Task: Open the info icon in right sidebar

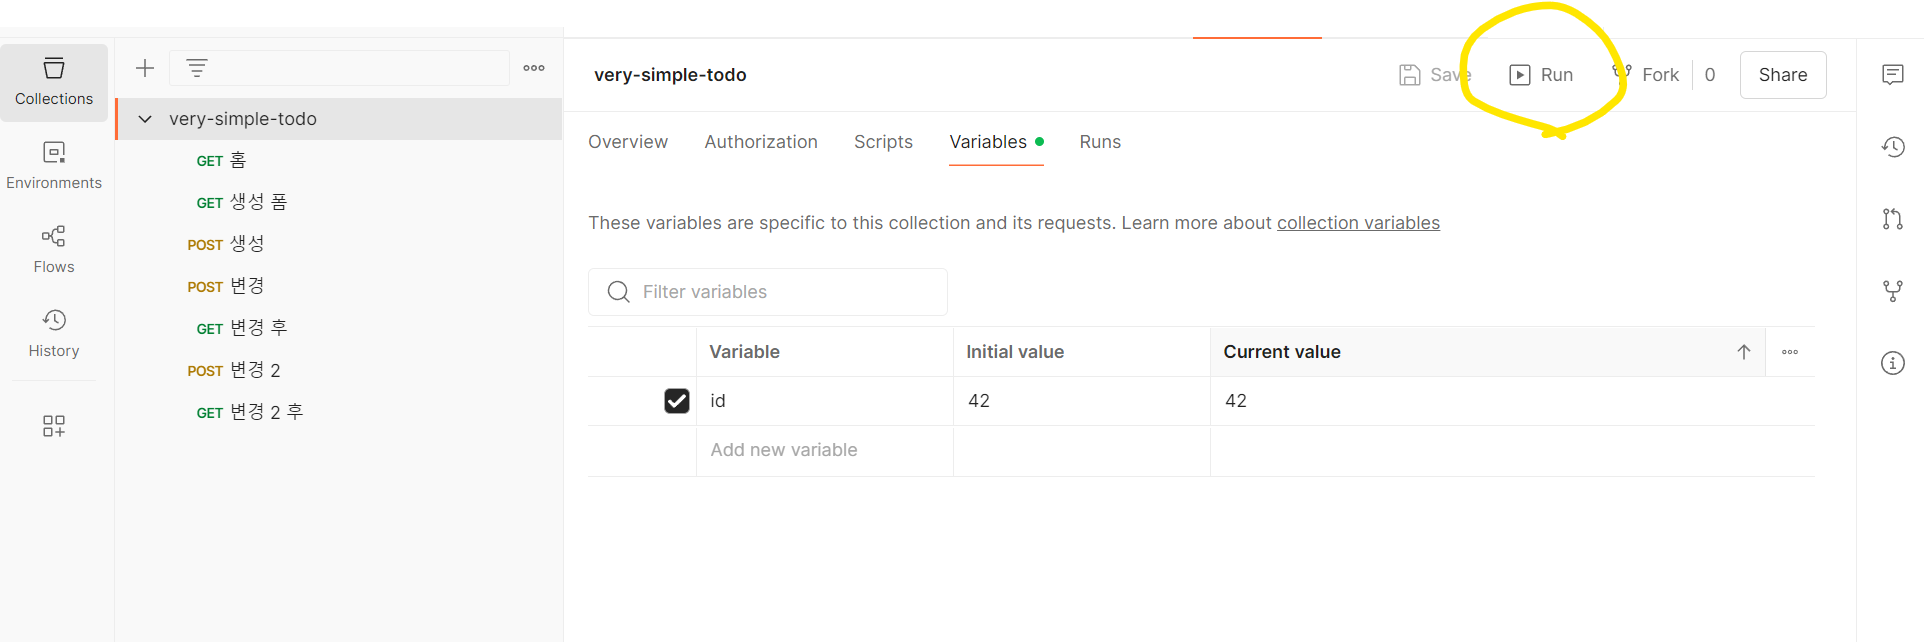Action: pos(1893,363)
